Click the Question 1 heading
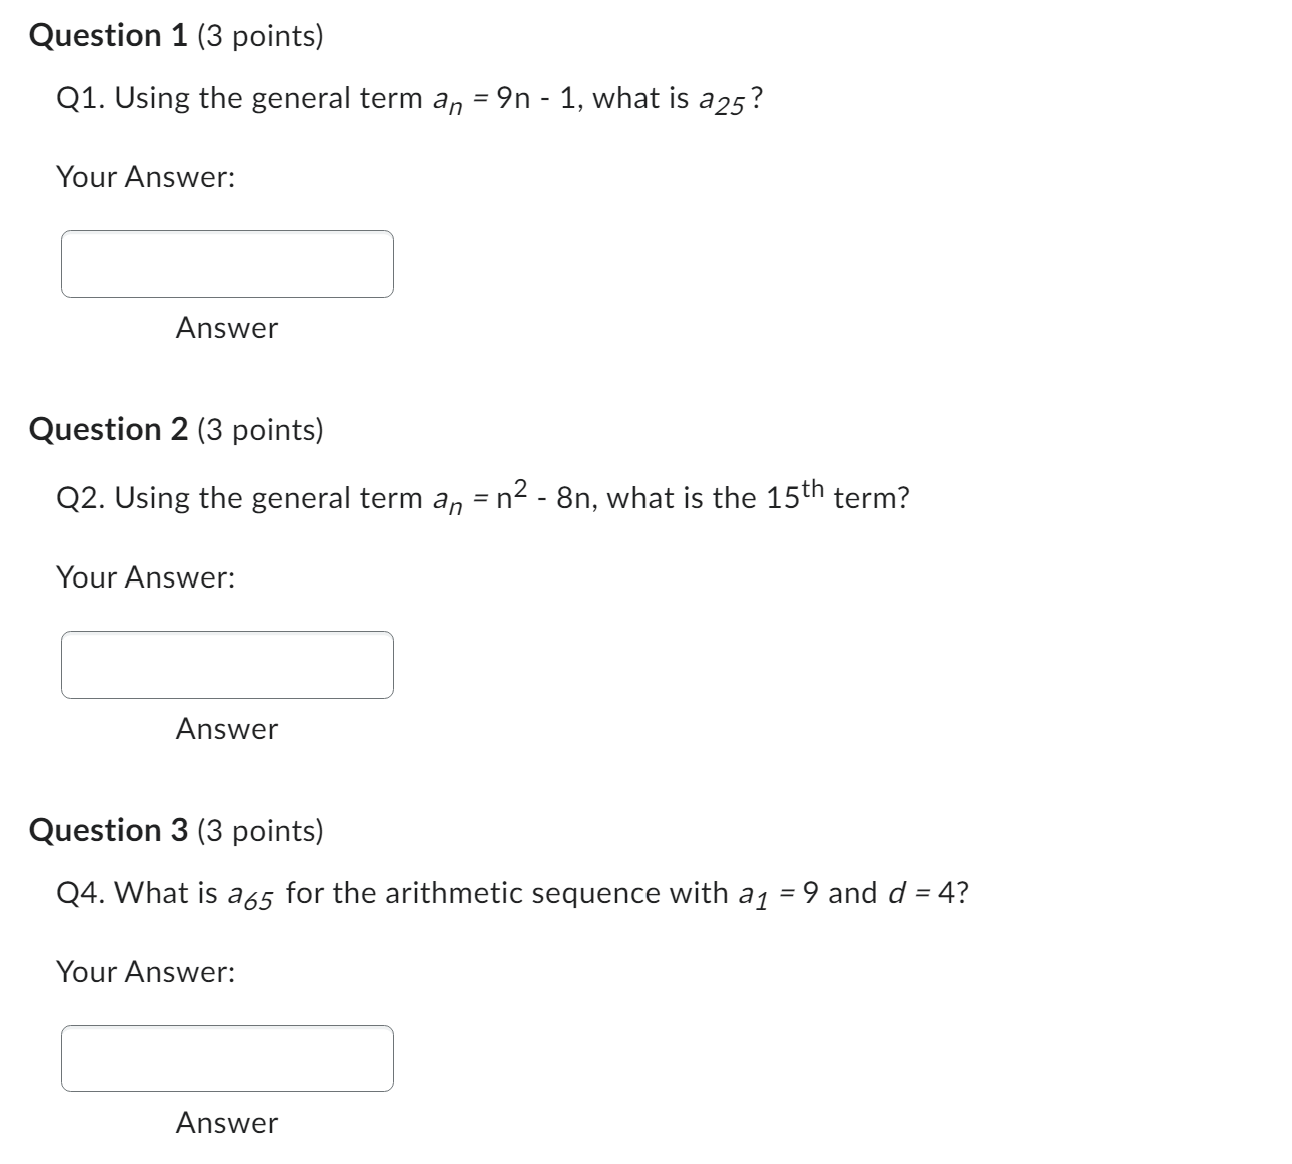1292x1164 pixels. tap(107, 35)
